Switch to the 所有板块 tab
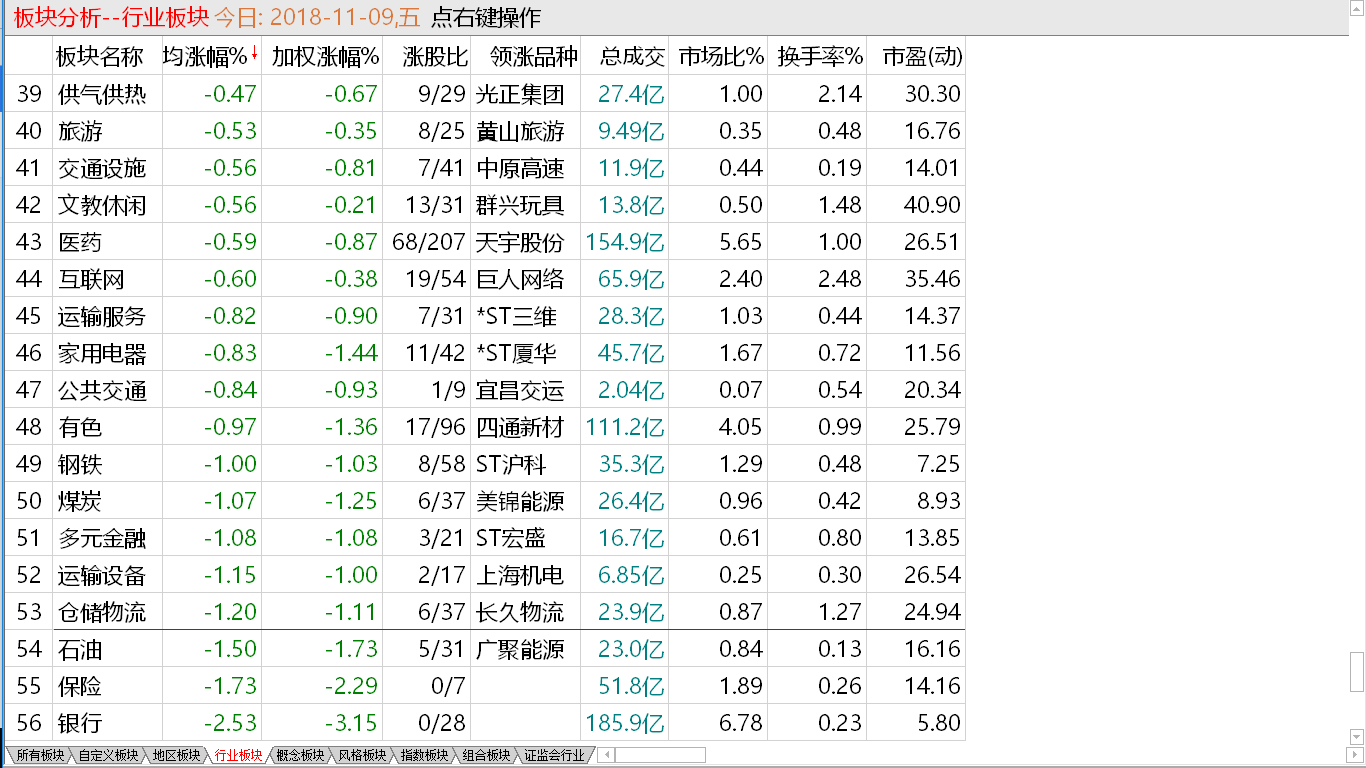1366x768 pixels. pyautogui.click(x=38, y=756)
